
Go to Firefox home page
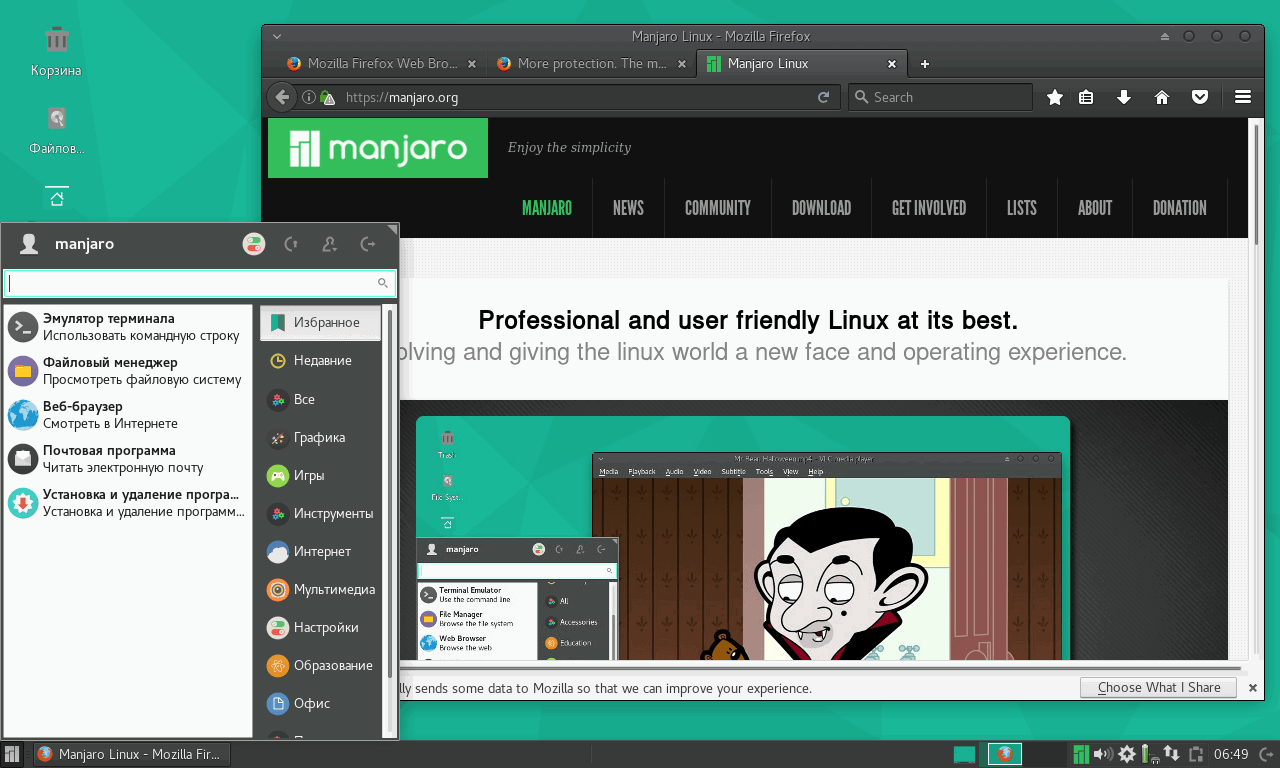pos(1162,97)
